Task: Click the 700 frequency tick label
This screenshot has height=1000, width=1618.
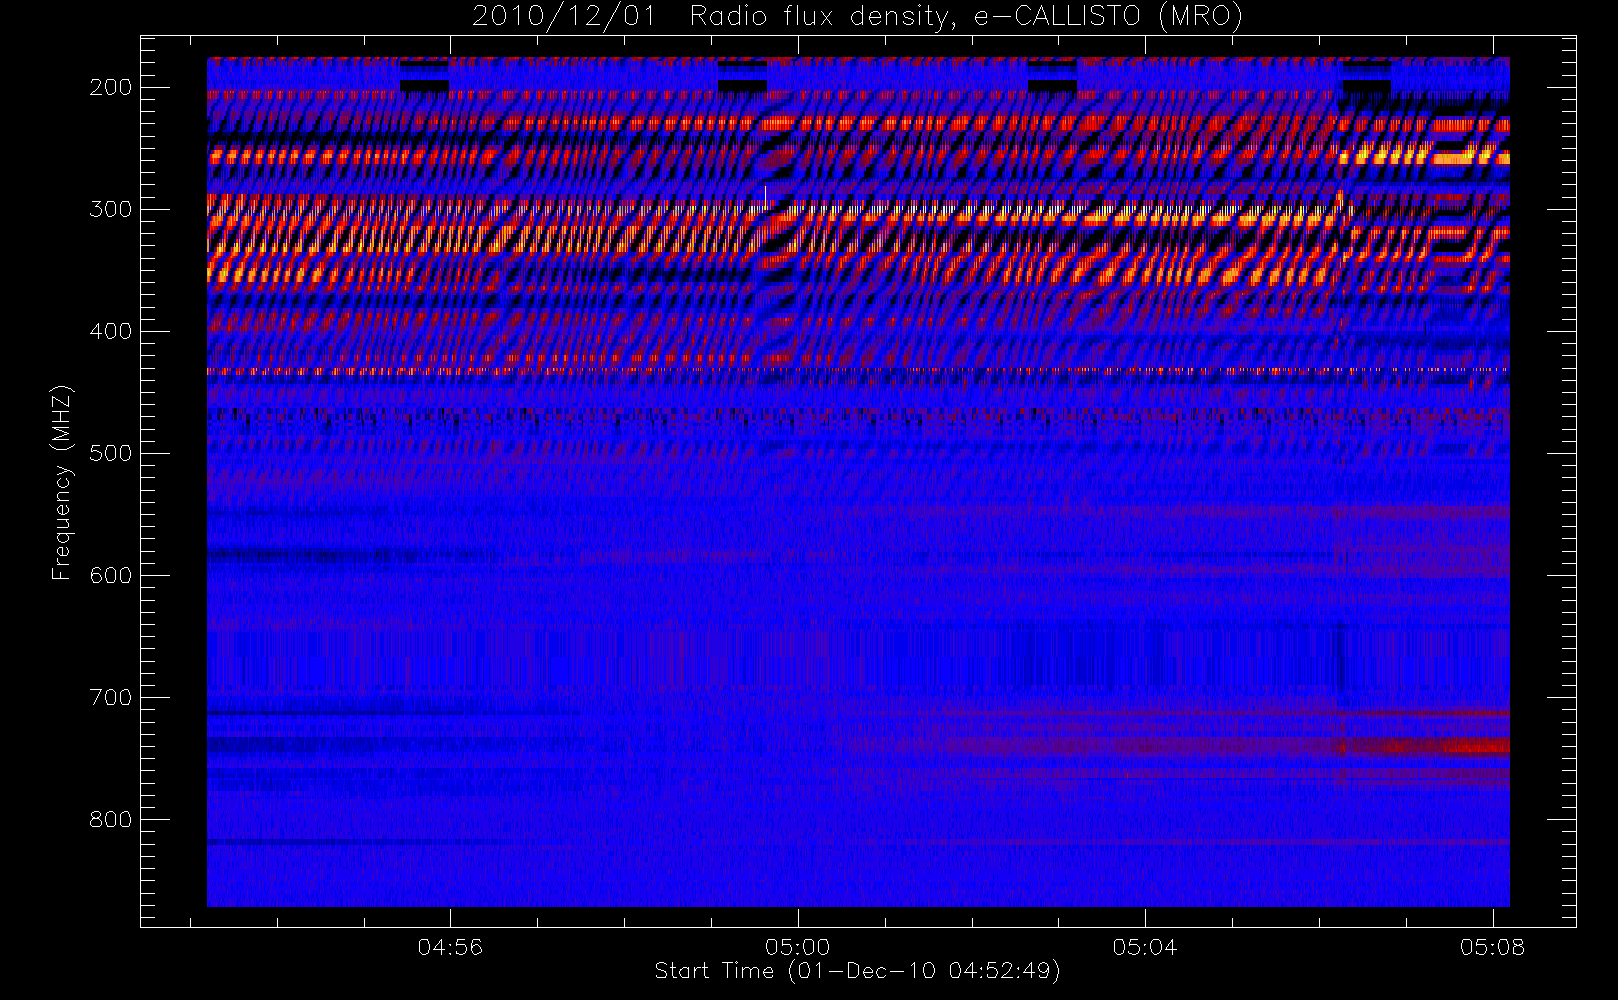Action: [x=110, y=697]
